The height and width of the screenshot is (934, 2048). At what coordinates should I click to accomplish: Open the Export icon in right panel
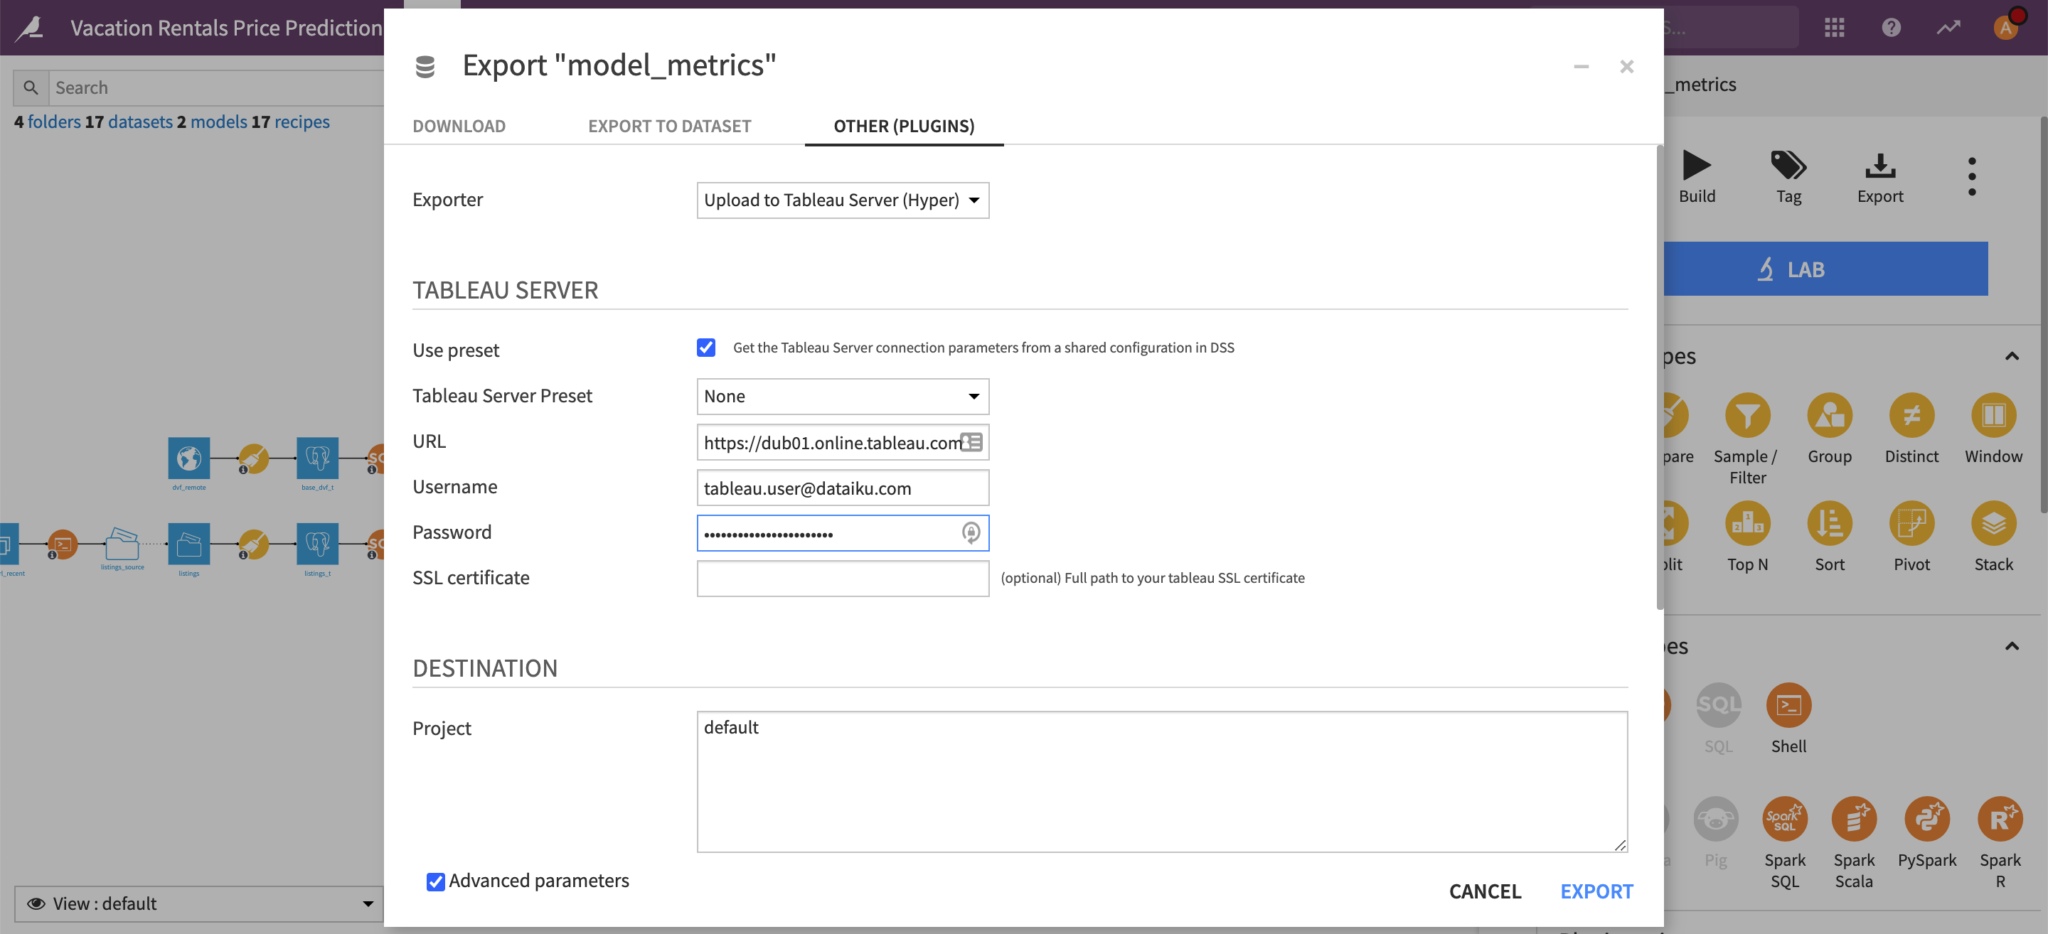(x=1879, y=167)
